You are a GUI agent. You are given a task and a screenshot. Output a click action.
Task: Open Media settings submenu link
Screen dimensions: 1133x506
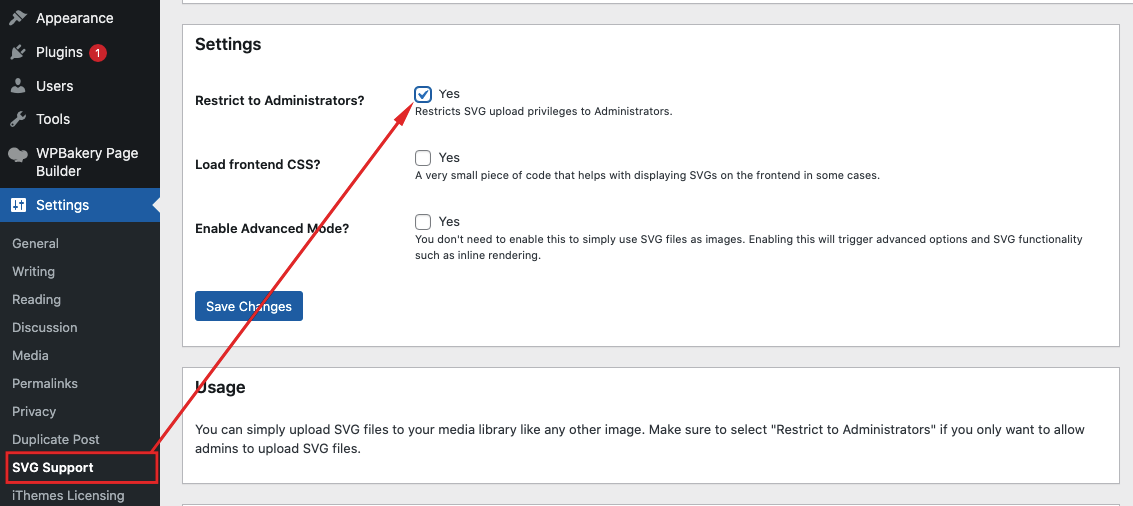(x=30, y=355)
